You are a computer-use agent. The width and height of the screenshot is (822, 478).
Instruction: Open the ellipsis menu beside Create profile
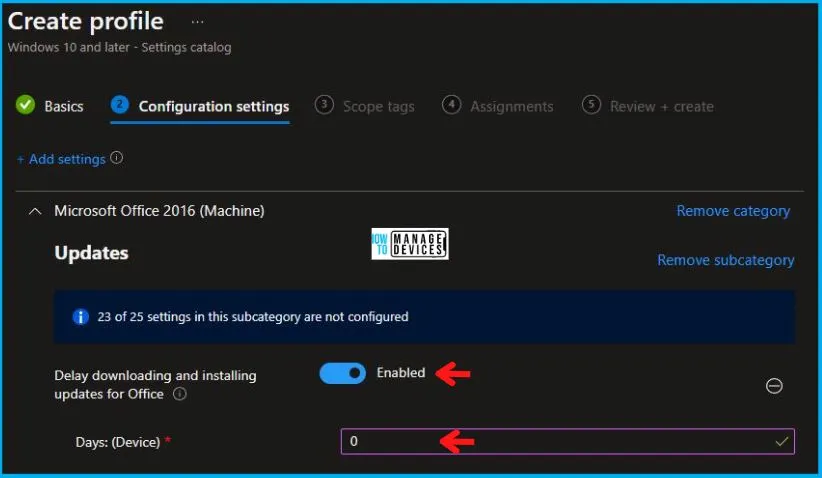click(x=196, y=21)
